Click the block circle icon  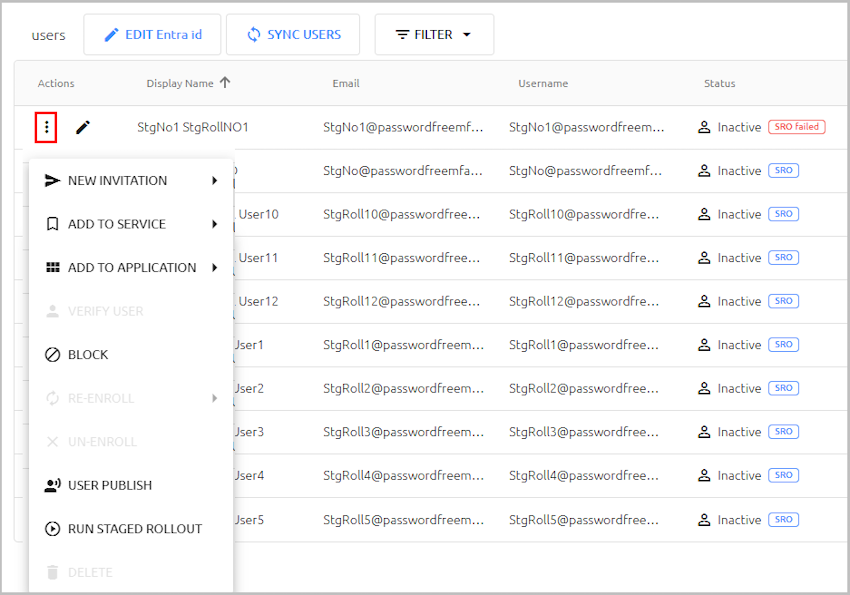click(52, 354)
